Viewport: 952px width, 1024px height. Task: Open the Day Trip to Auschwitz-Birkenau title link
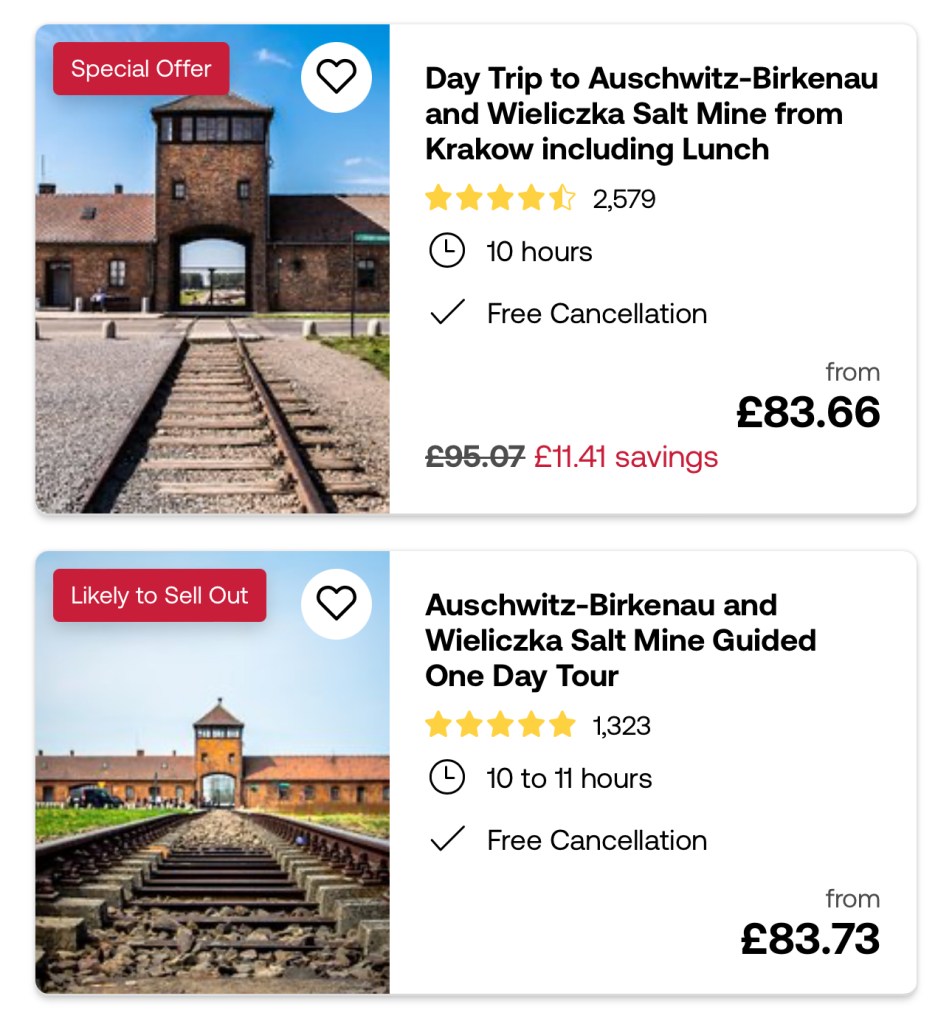(x=651, y=114)
